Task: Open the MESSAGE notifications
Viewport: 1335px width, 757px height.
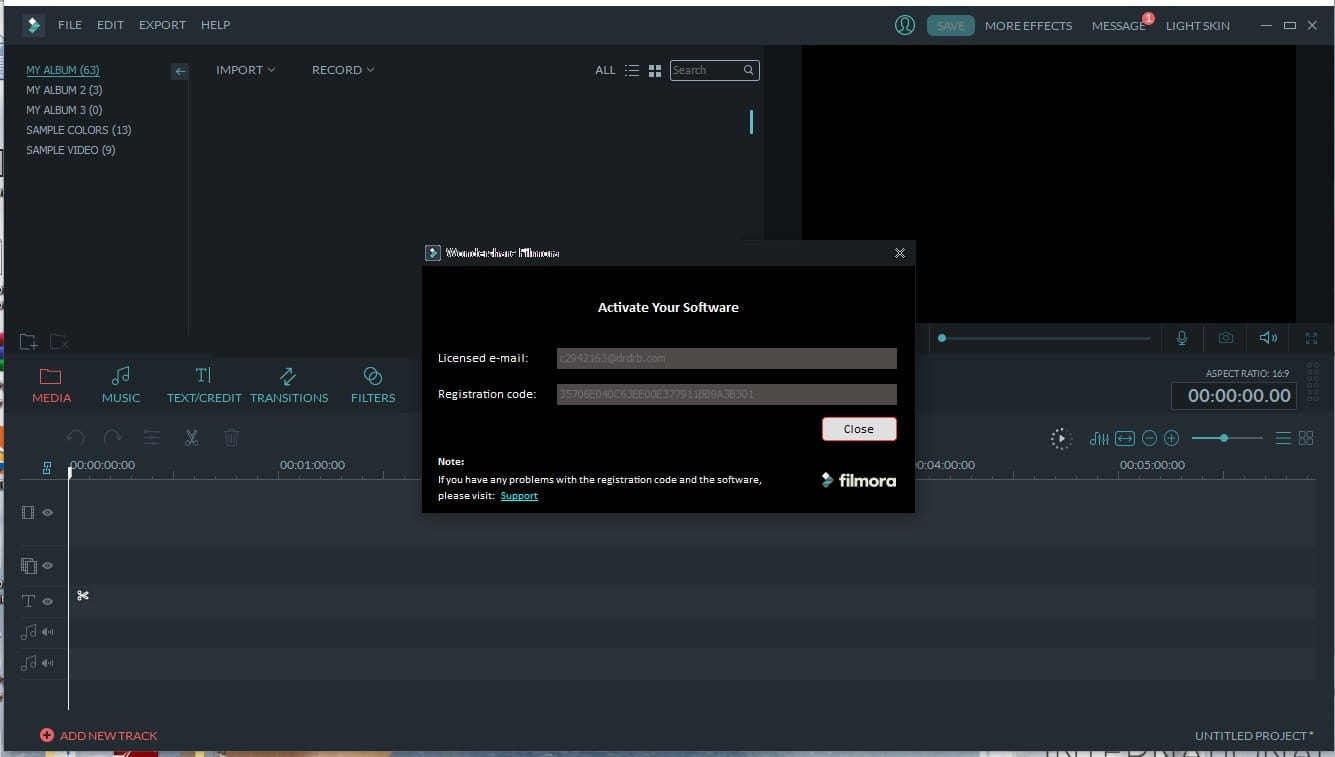Action: tap(1118, 25)
